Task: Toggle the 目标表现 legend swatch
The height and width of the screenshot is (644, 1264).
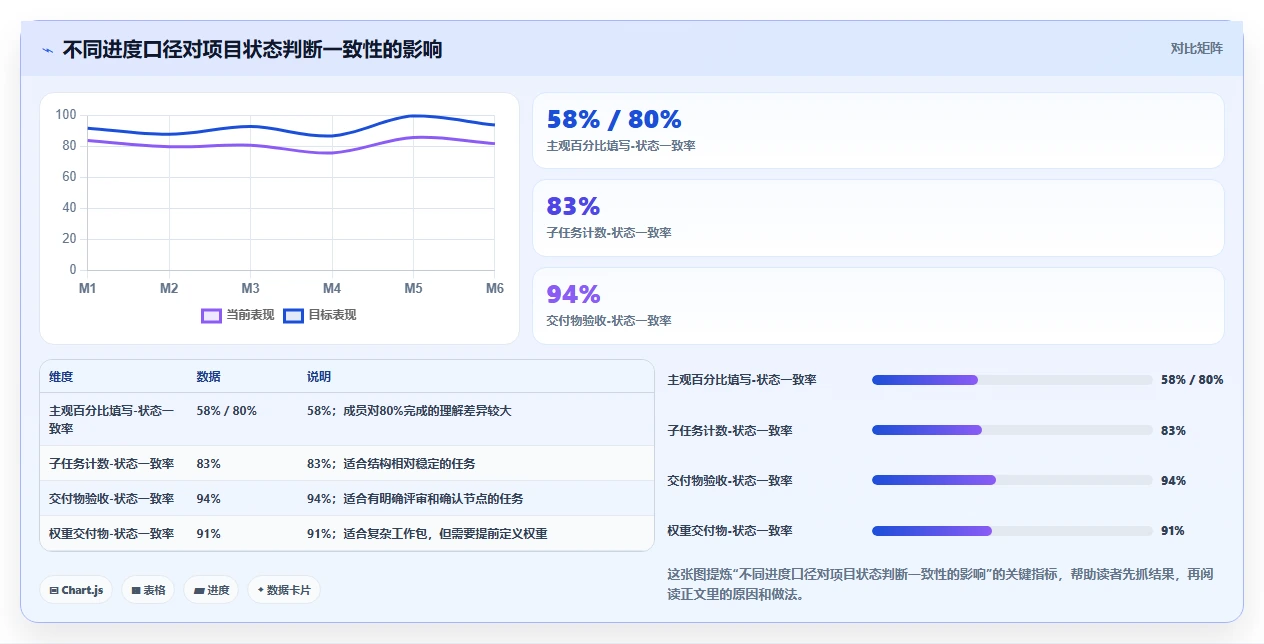Action: pos(293,315)
